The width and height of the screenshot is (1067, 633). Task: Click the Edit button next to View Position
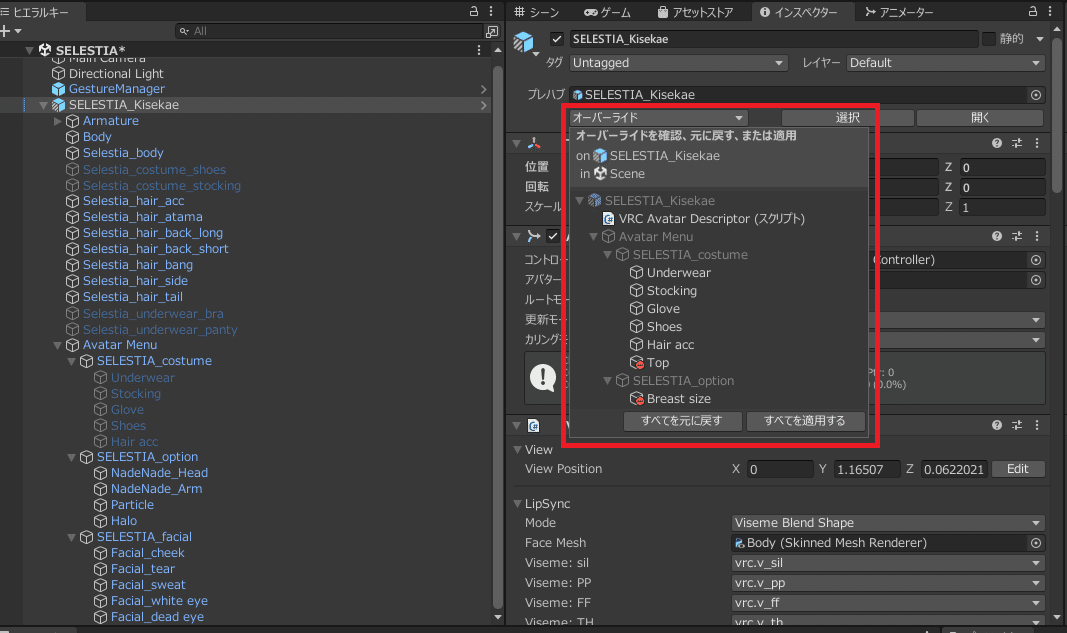(x=1018, y=468)
